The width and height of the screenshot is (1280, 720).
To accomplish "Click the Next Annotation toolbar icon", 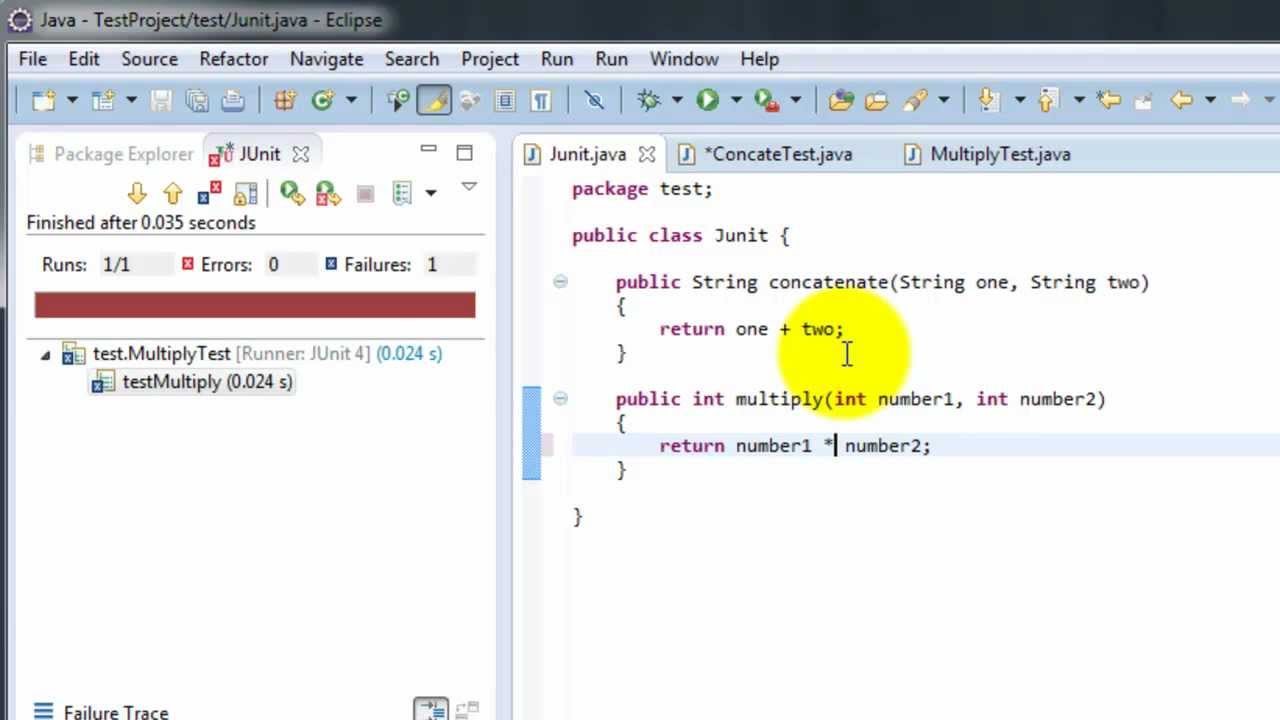I will coord(988,100).
